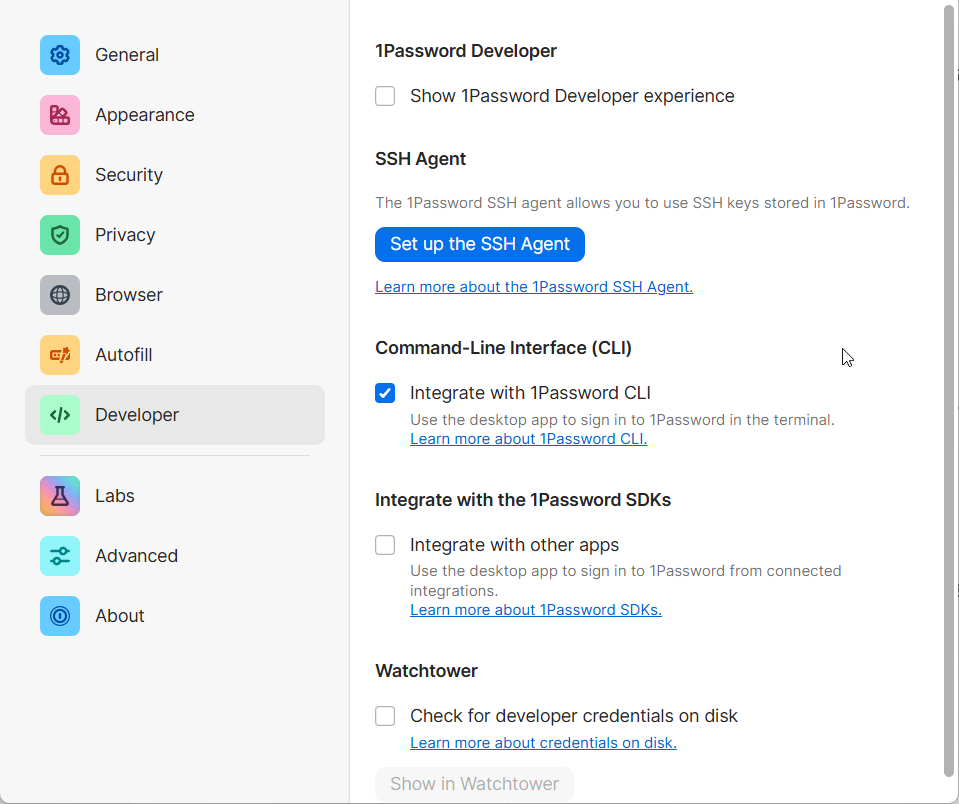959x804 pixels.
Task: Go to Advanced settings
Action: click(175, 556)
